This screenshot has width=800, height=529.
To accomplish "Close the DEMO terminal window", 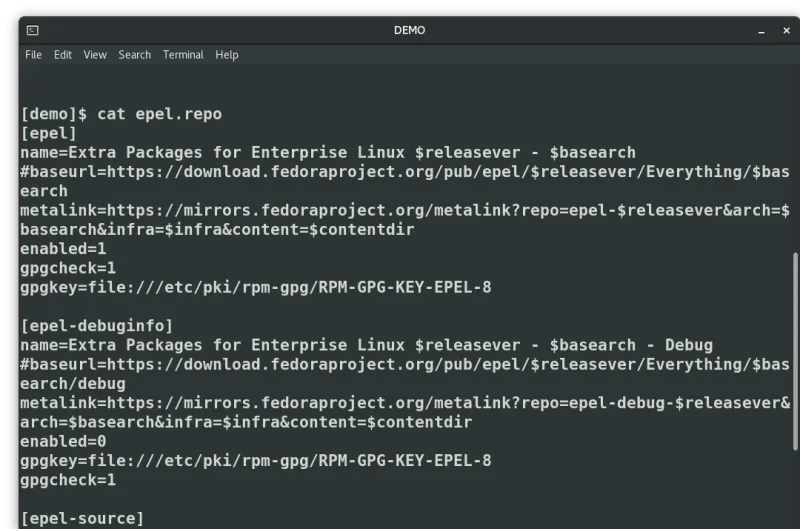I will 786,31.
